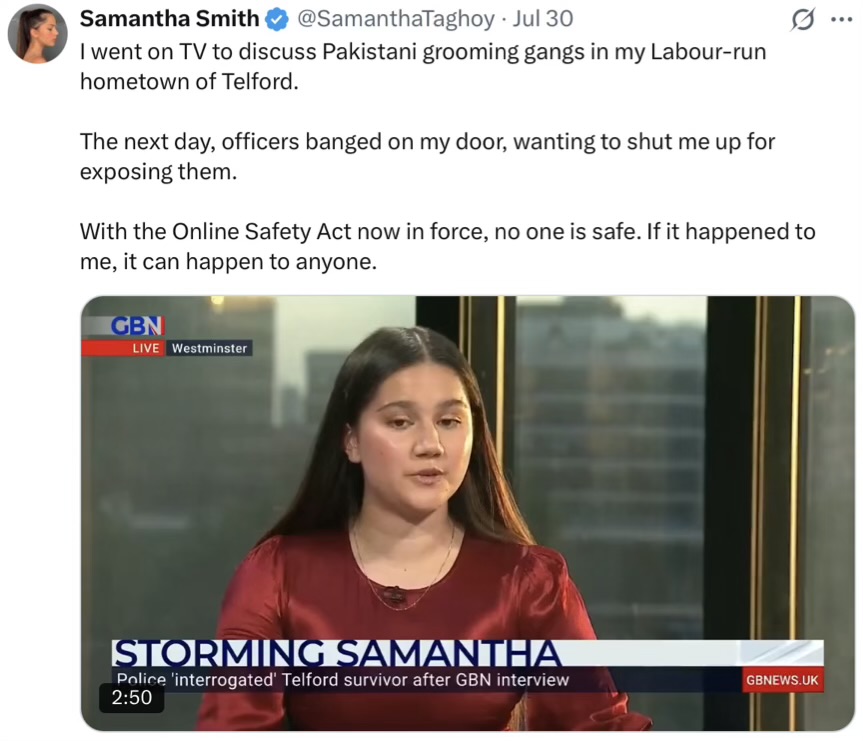Click the GBN logo in the video
Viewport: 863px width, 741px height.
click(x=137, y=325)
